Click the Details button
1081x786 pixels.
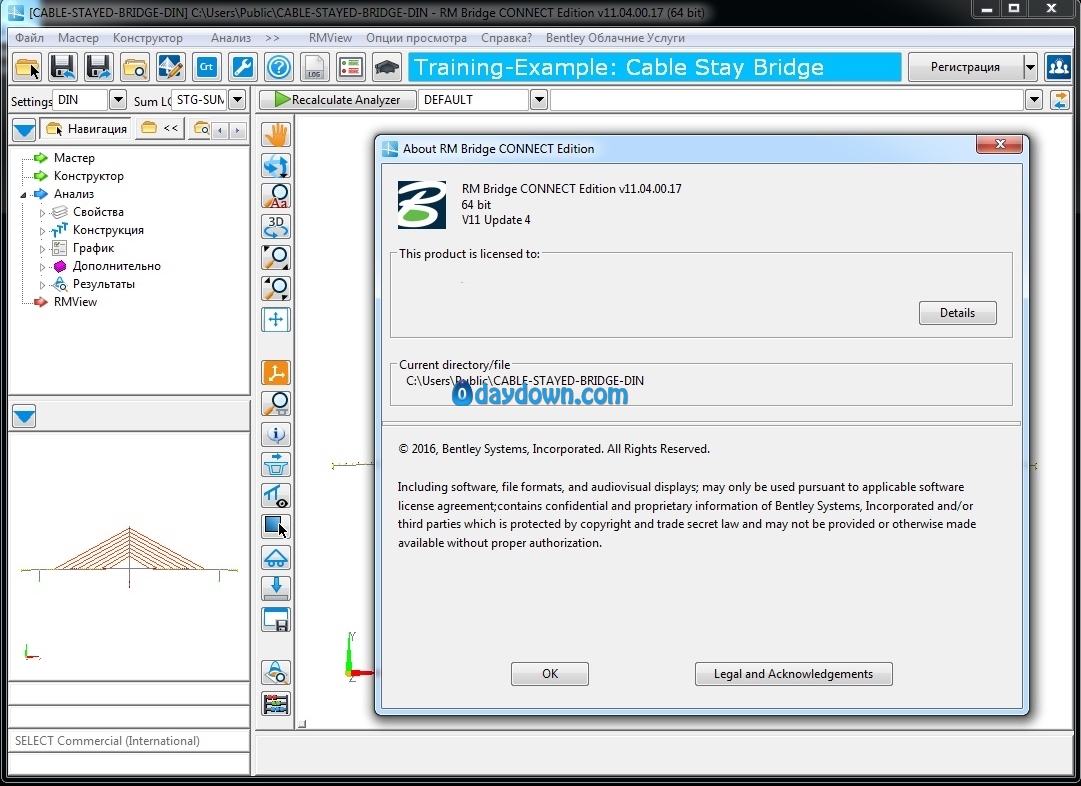(958, 312)
